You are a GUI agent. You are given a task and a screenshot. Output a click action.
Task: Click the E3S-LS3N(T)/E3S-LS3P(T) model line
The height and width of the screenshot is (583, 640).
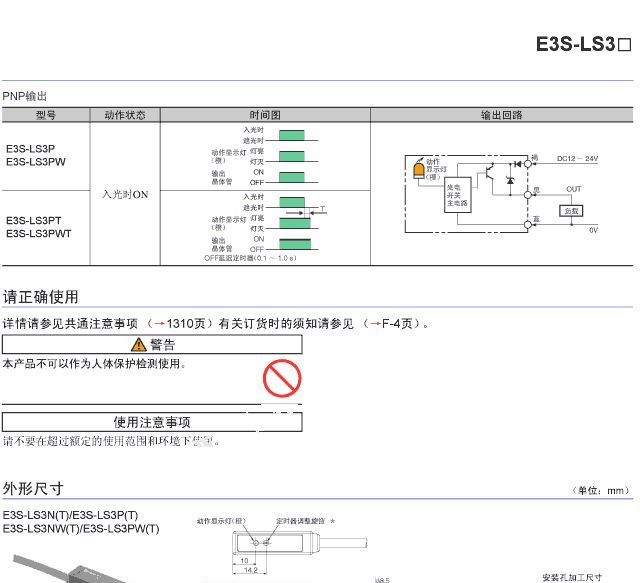pyautogui.click(x=70, y=515)
